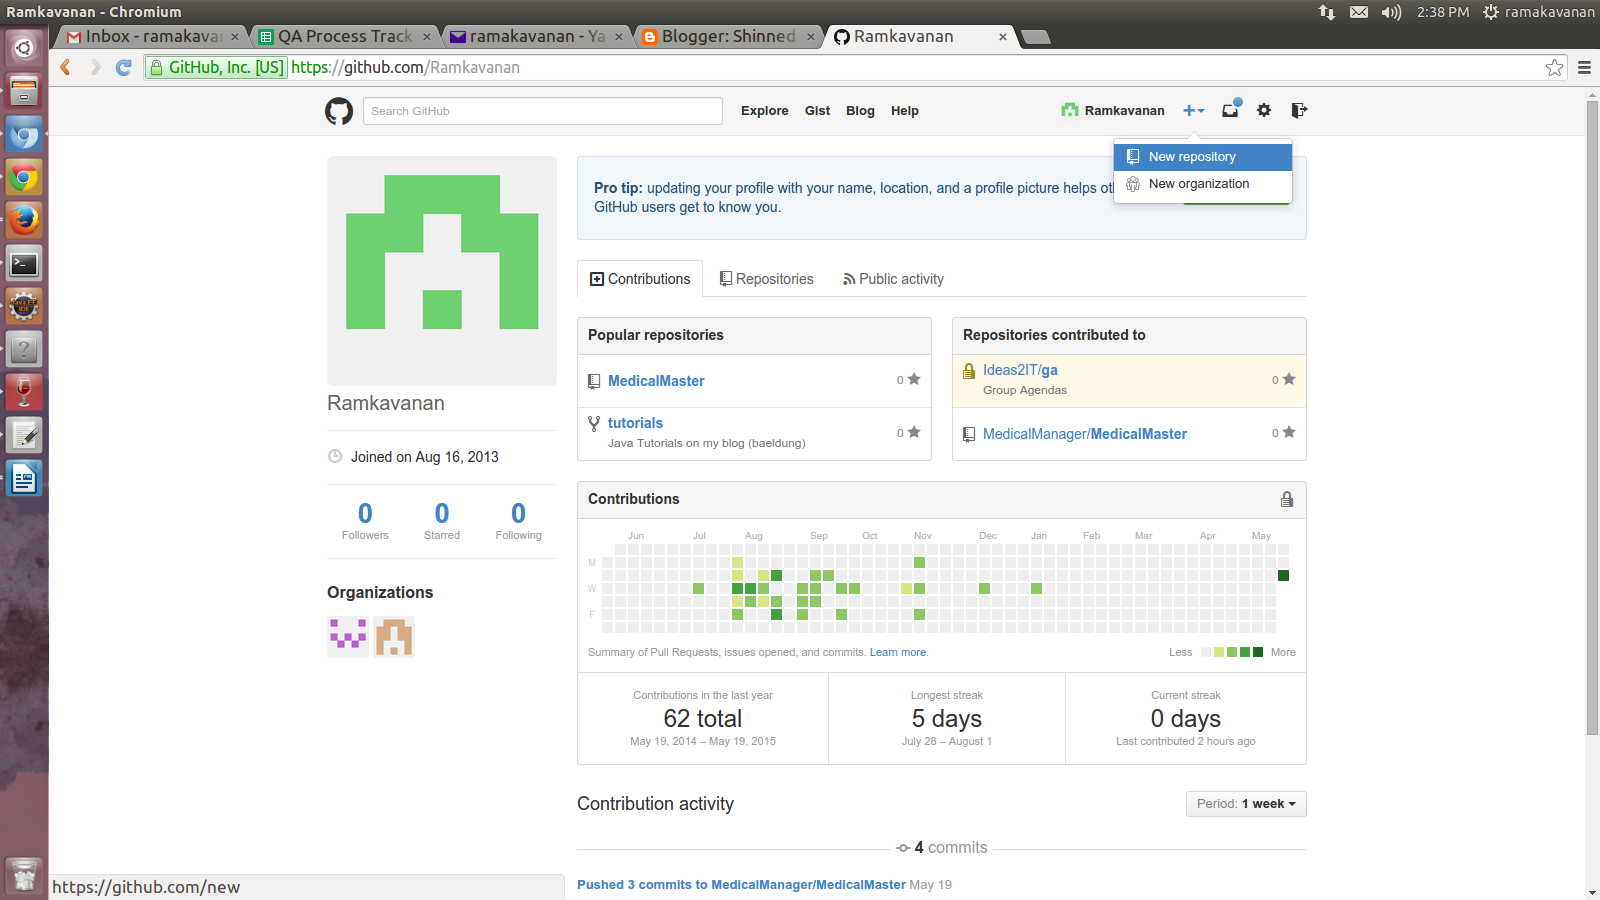This screenshot has width=1600, height=900.
Task: Sign out using the logout icon
Action: [x=1298, y=110]
